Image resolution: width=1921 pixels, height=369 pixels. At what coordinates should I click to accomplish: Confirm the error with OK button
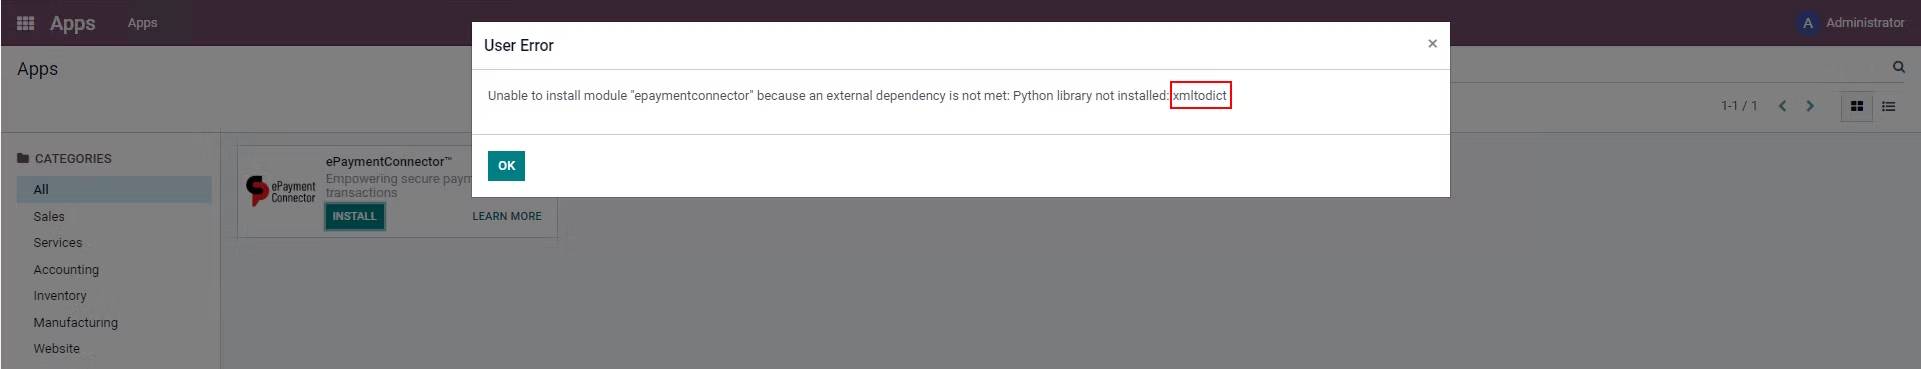[x=506, y=166]
